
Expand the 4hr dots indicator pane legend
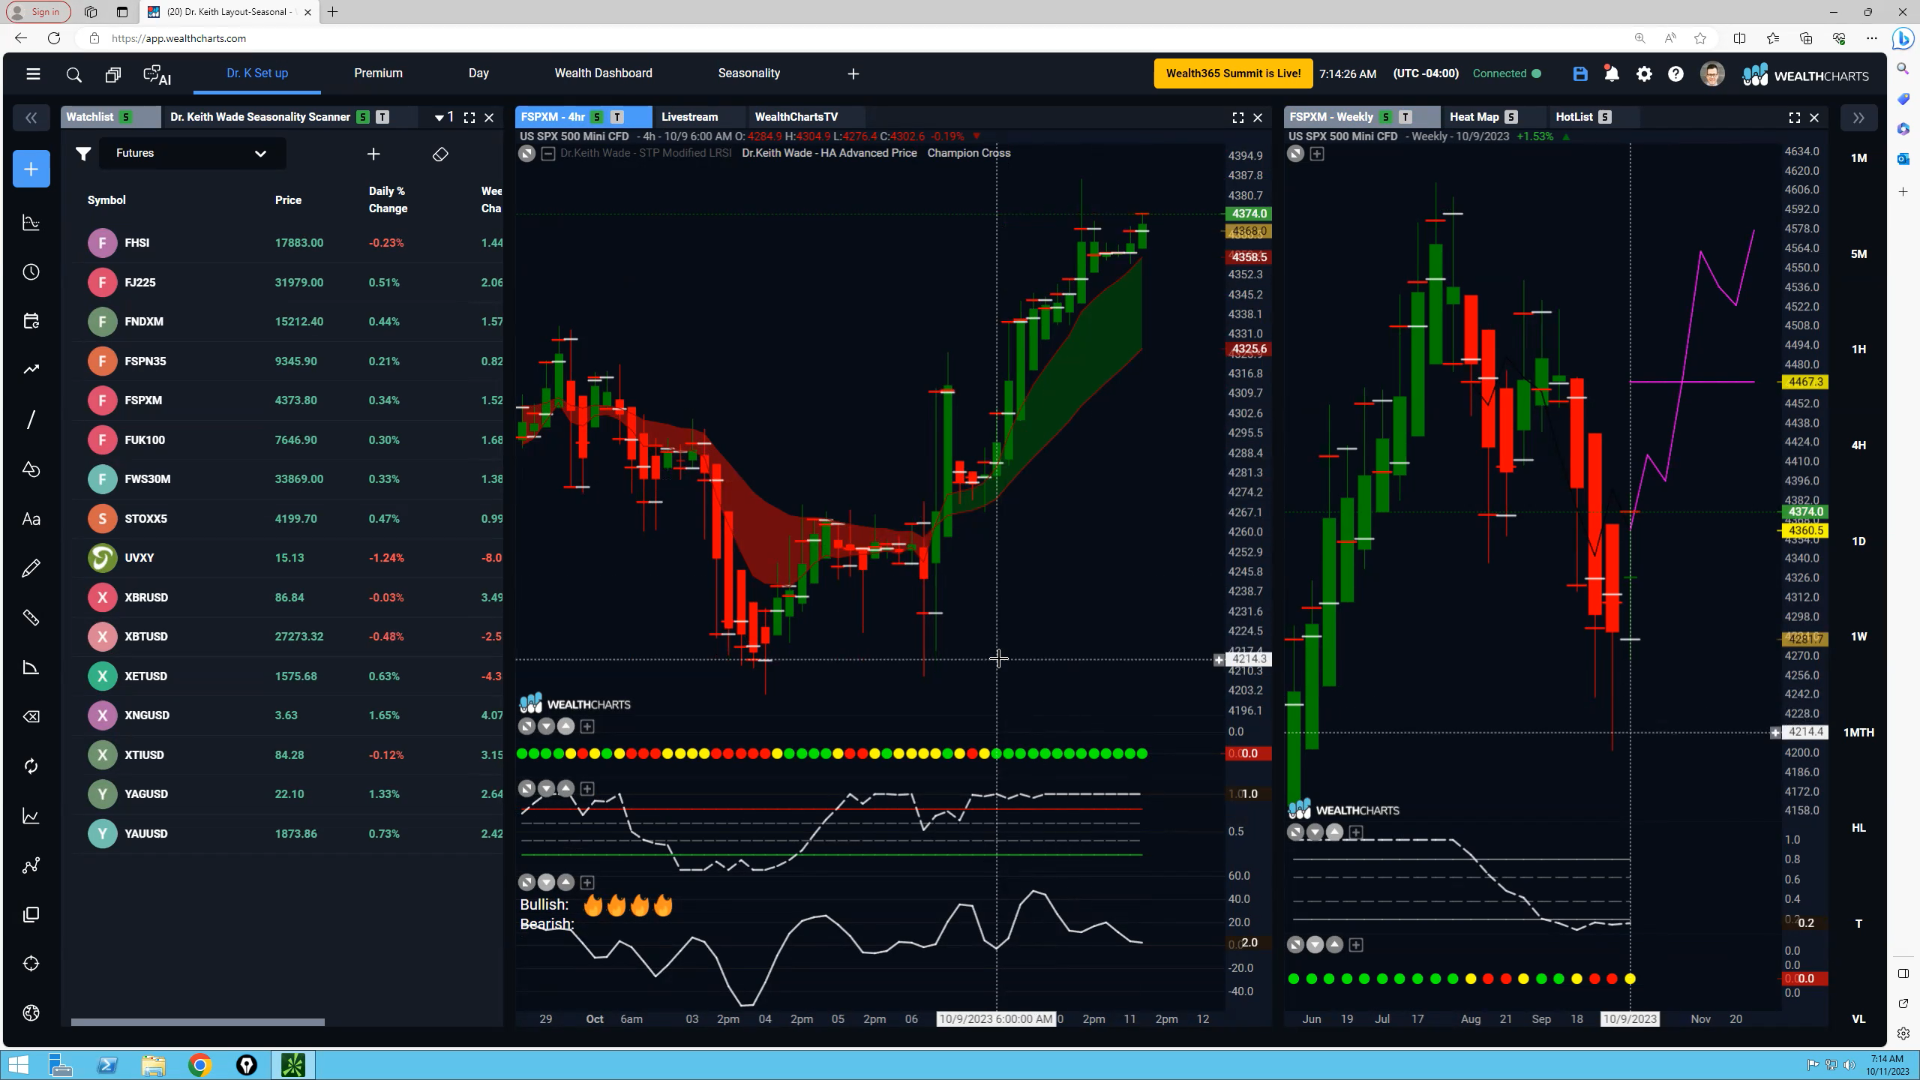pos(588,727)
